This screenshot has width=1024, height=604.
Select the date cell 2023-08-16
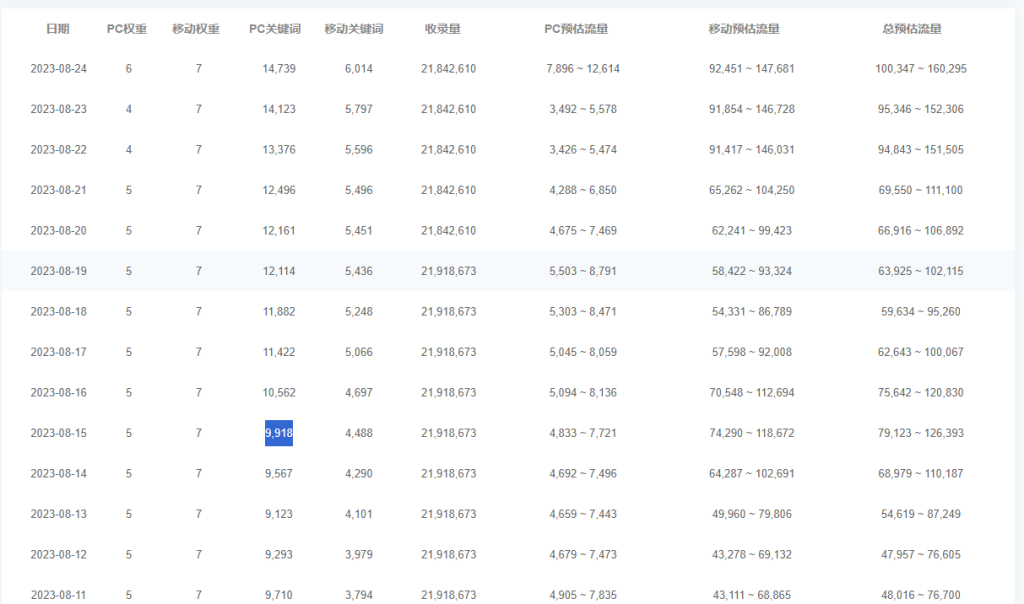(58, 392)
